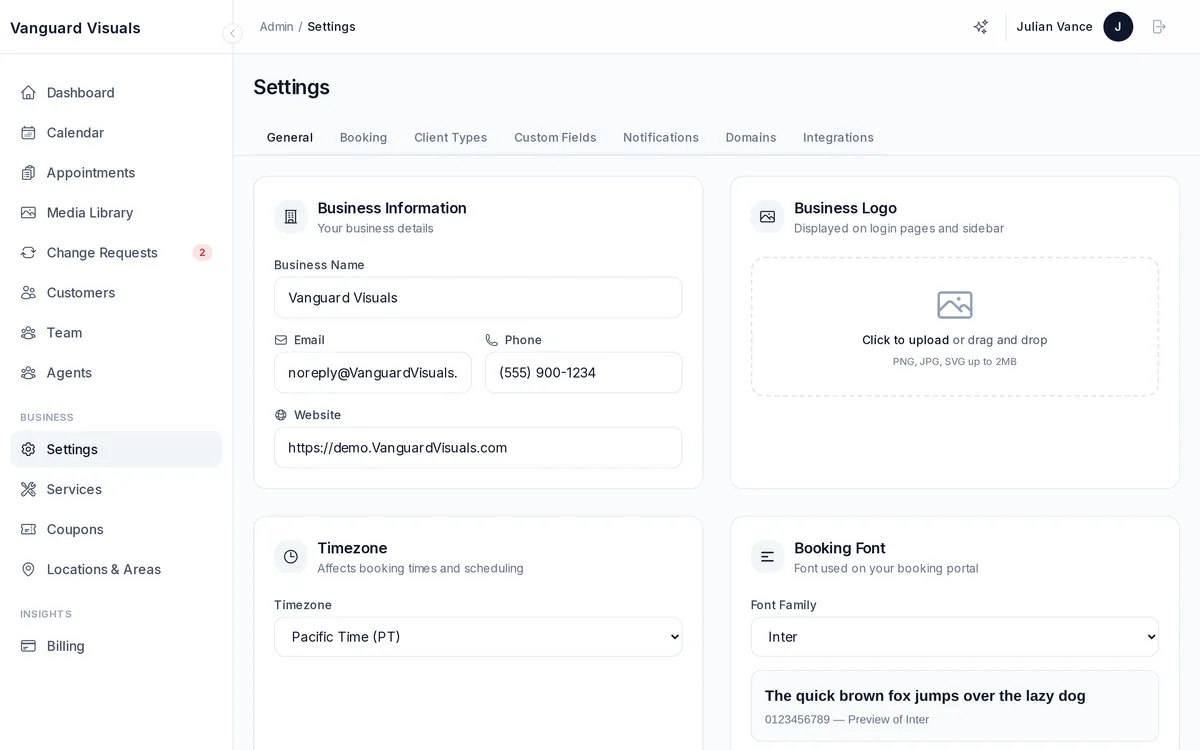Image resolution: width=1200 pixels, height=750 pixels.
Task: Select the Calendar icon in sidebar
Action: (73, 132)
